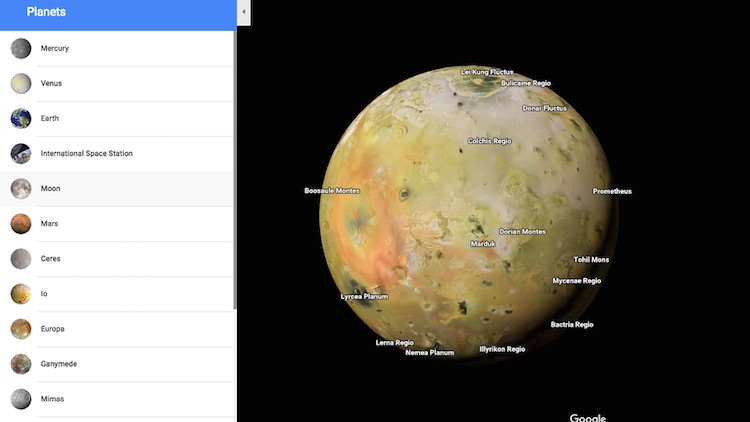Click the Tohil Mons label
Image resolution: width=750 pixels, height=422 pixels.
[591, 259]
